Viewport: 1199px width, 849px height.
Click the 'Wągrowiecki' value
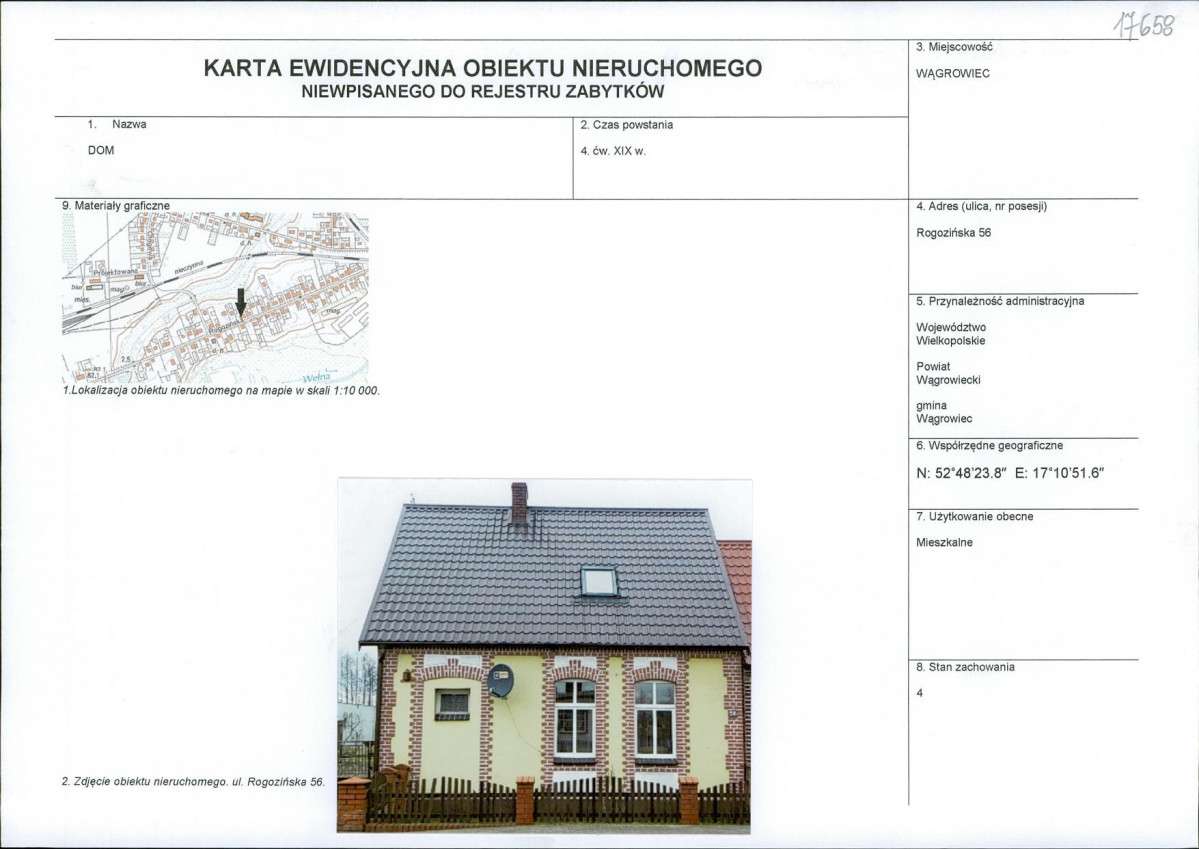(x=948, y=379)
